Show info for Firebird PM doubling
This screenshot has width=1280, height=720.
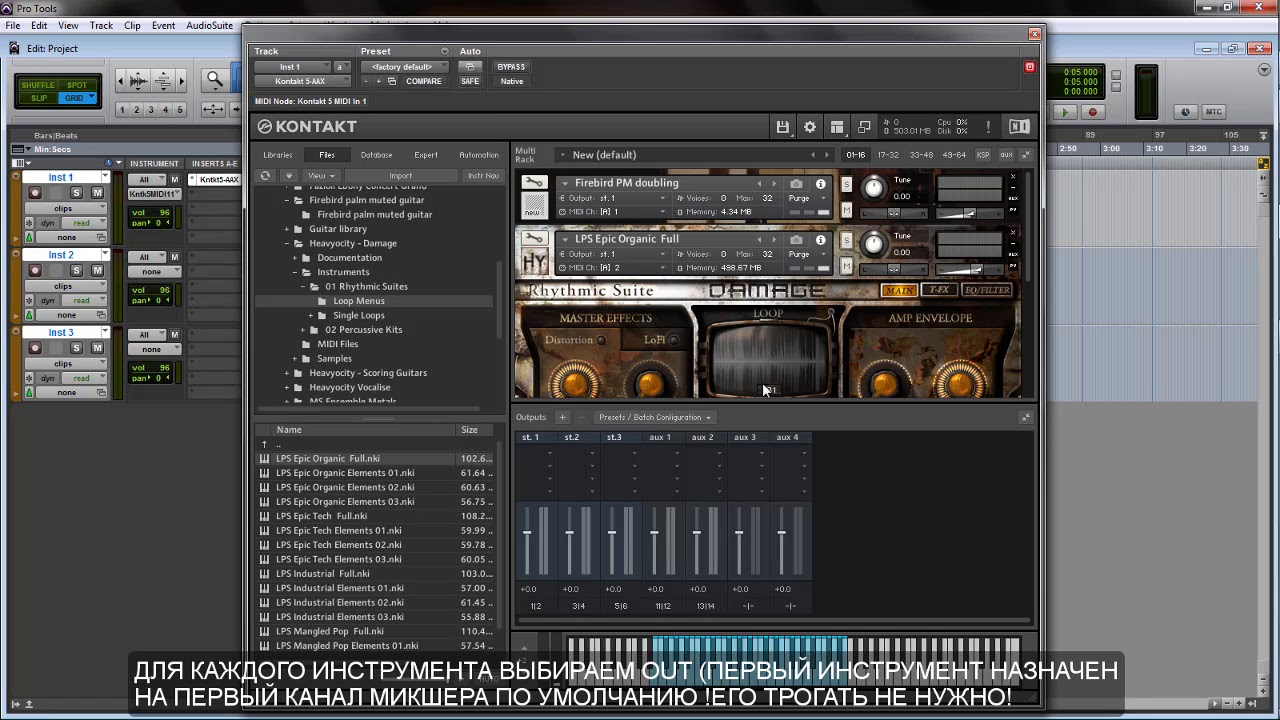[820, 184]
